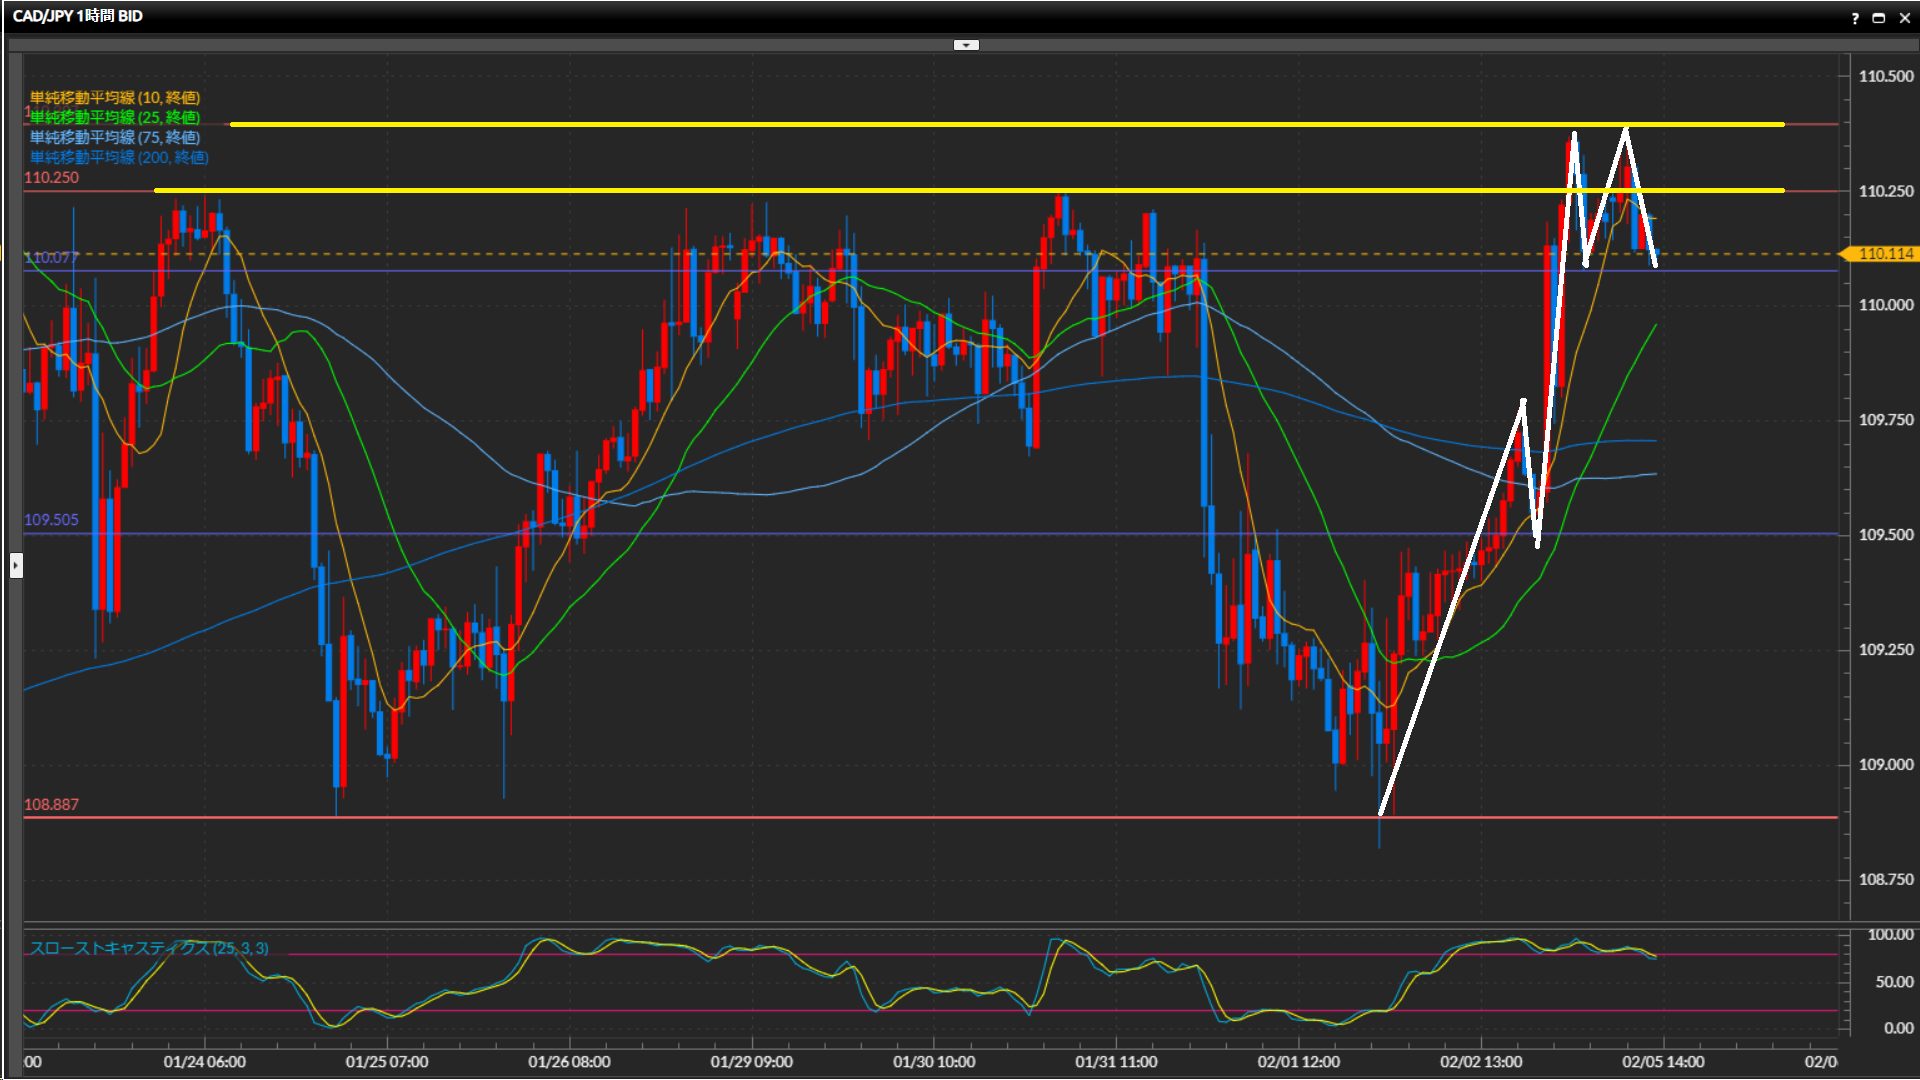Expand the top toolbar dropdown arrow
Image resolution: width=1920 pixels, height=1080 pixels.
pos(966,45)
